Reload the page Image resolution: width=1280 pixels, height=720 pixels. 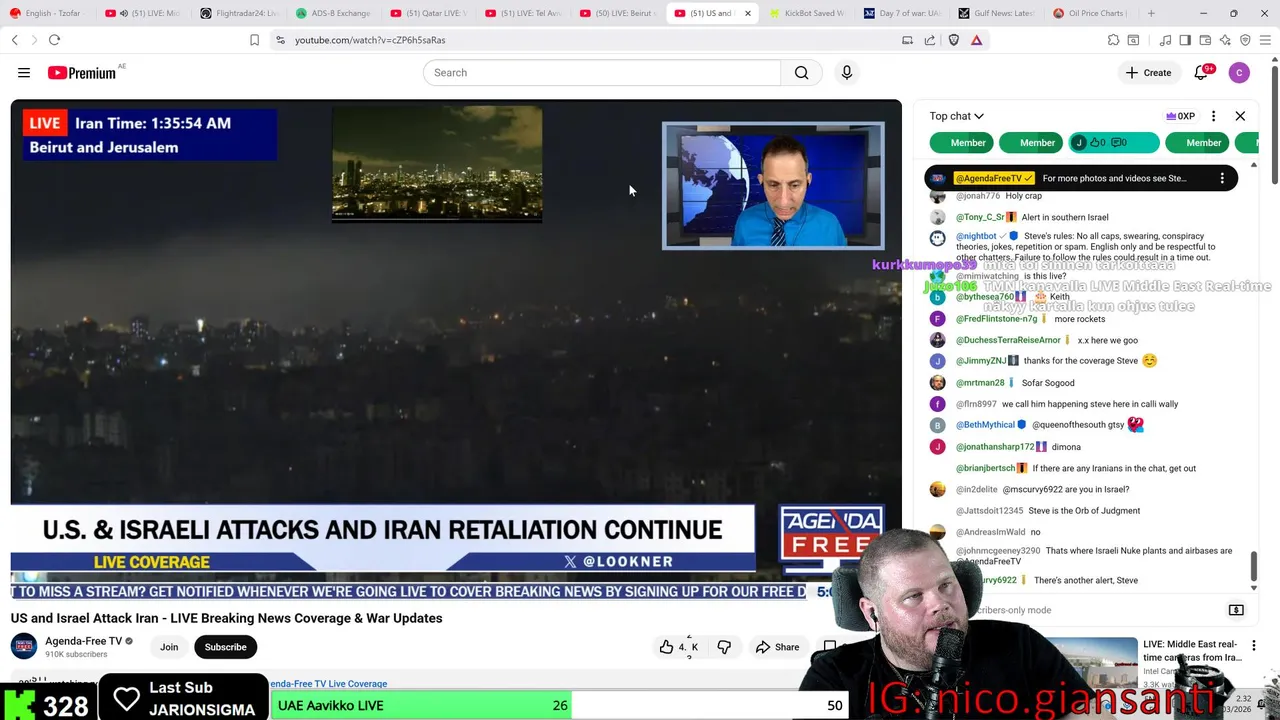(x=54, y=40)
